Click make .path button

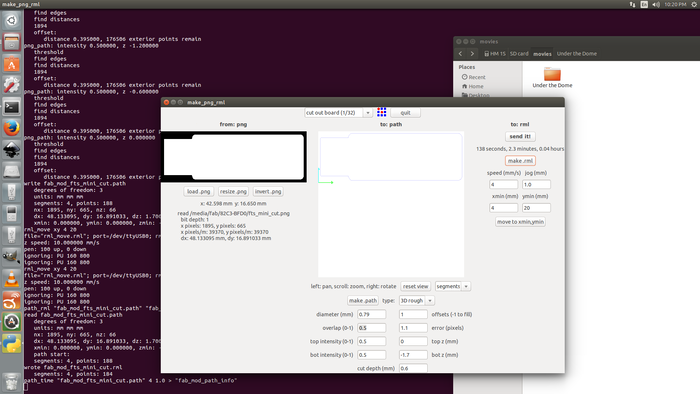pos(362,301)
